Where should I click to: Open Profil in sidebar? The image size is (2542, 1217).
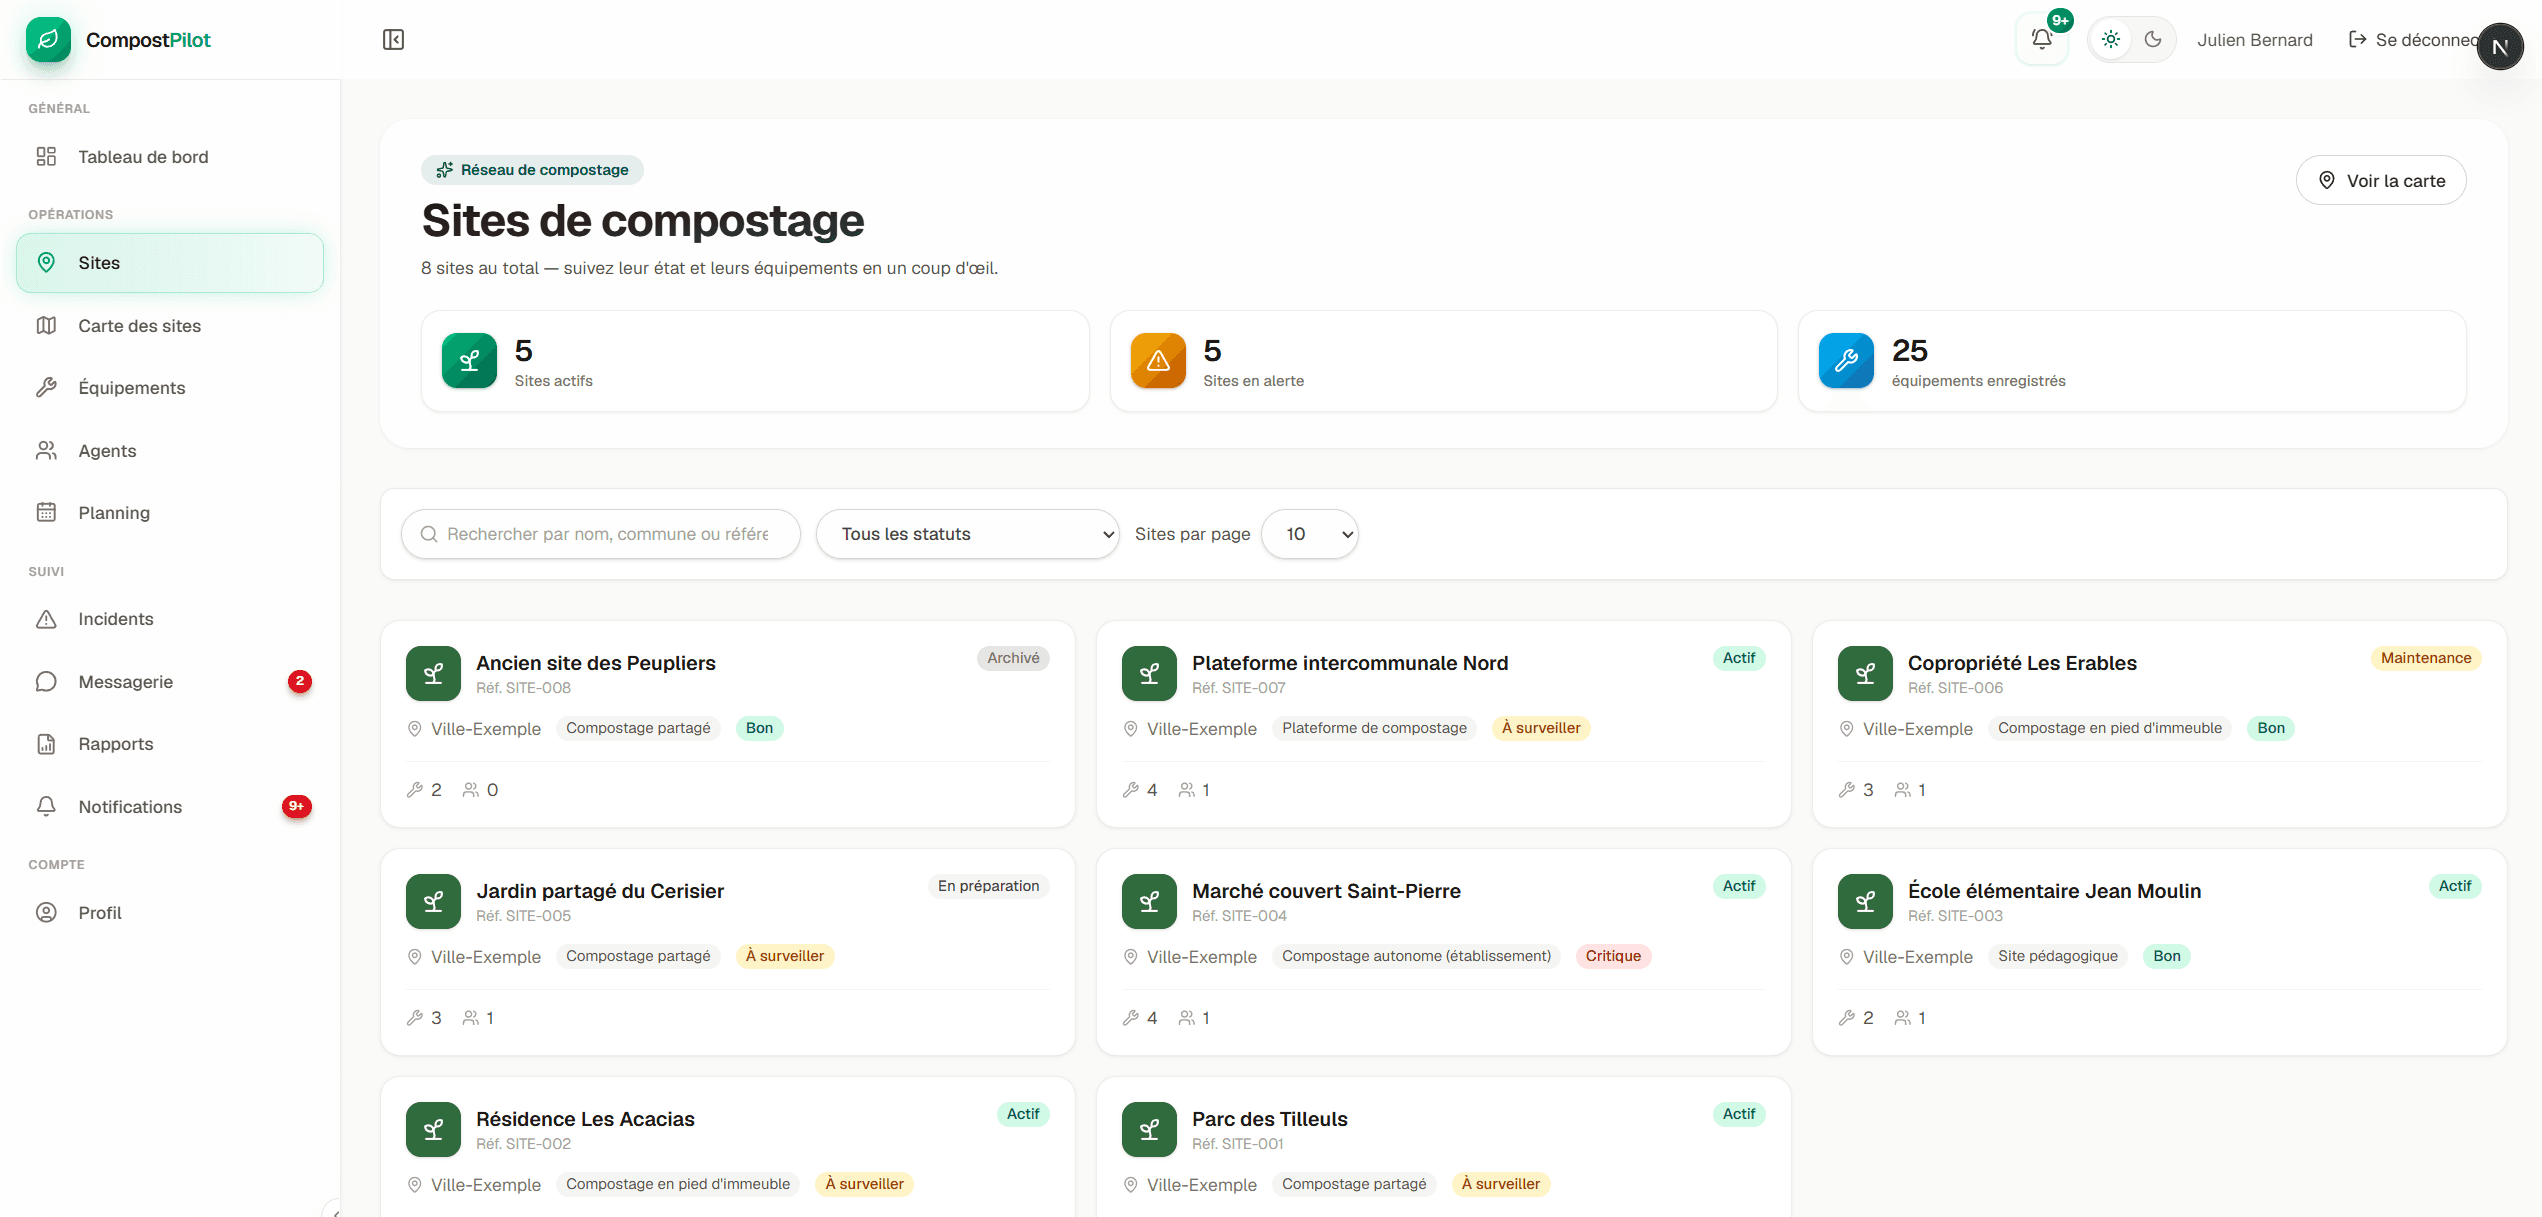coord(170,913)
